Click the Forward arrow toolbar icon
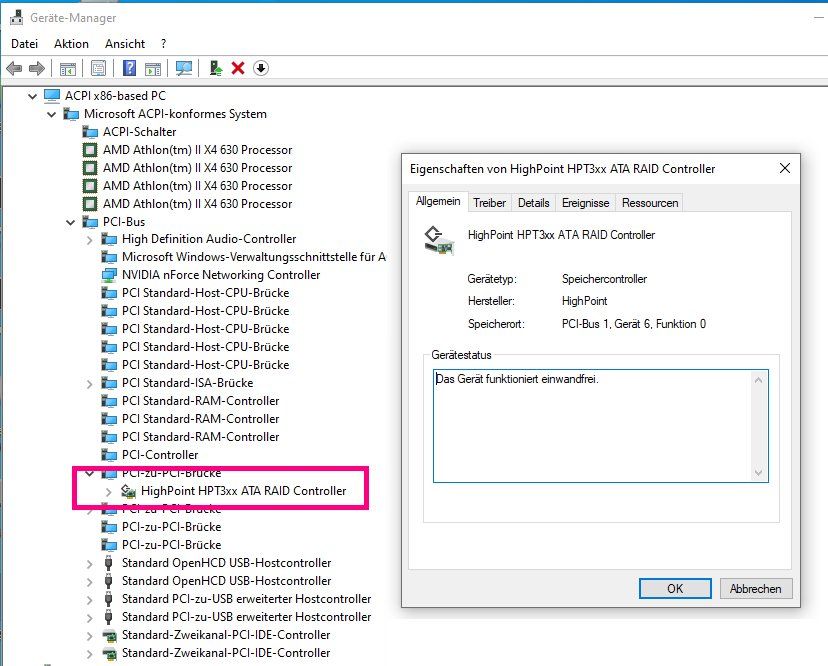Screen dimensions: 828x666 (36, 68)
